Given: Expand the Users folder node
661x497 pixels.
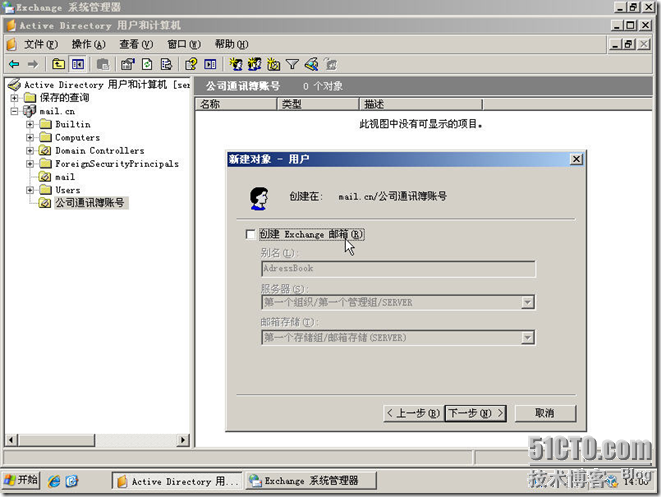Looking at the screenshot, I should tap(30, 190).
